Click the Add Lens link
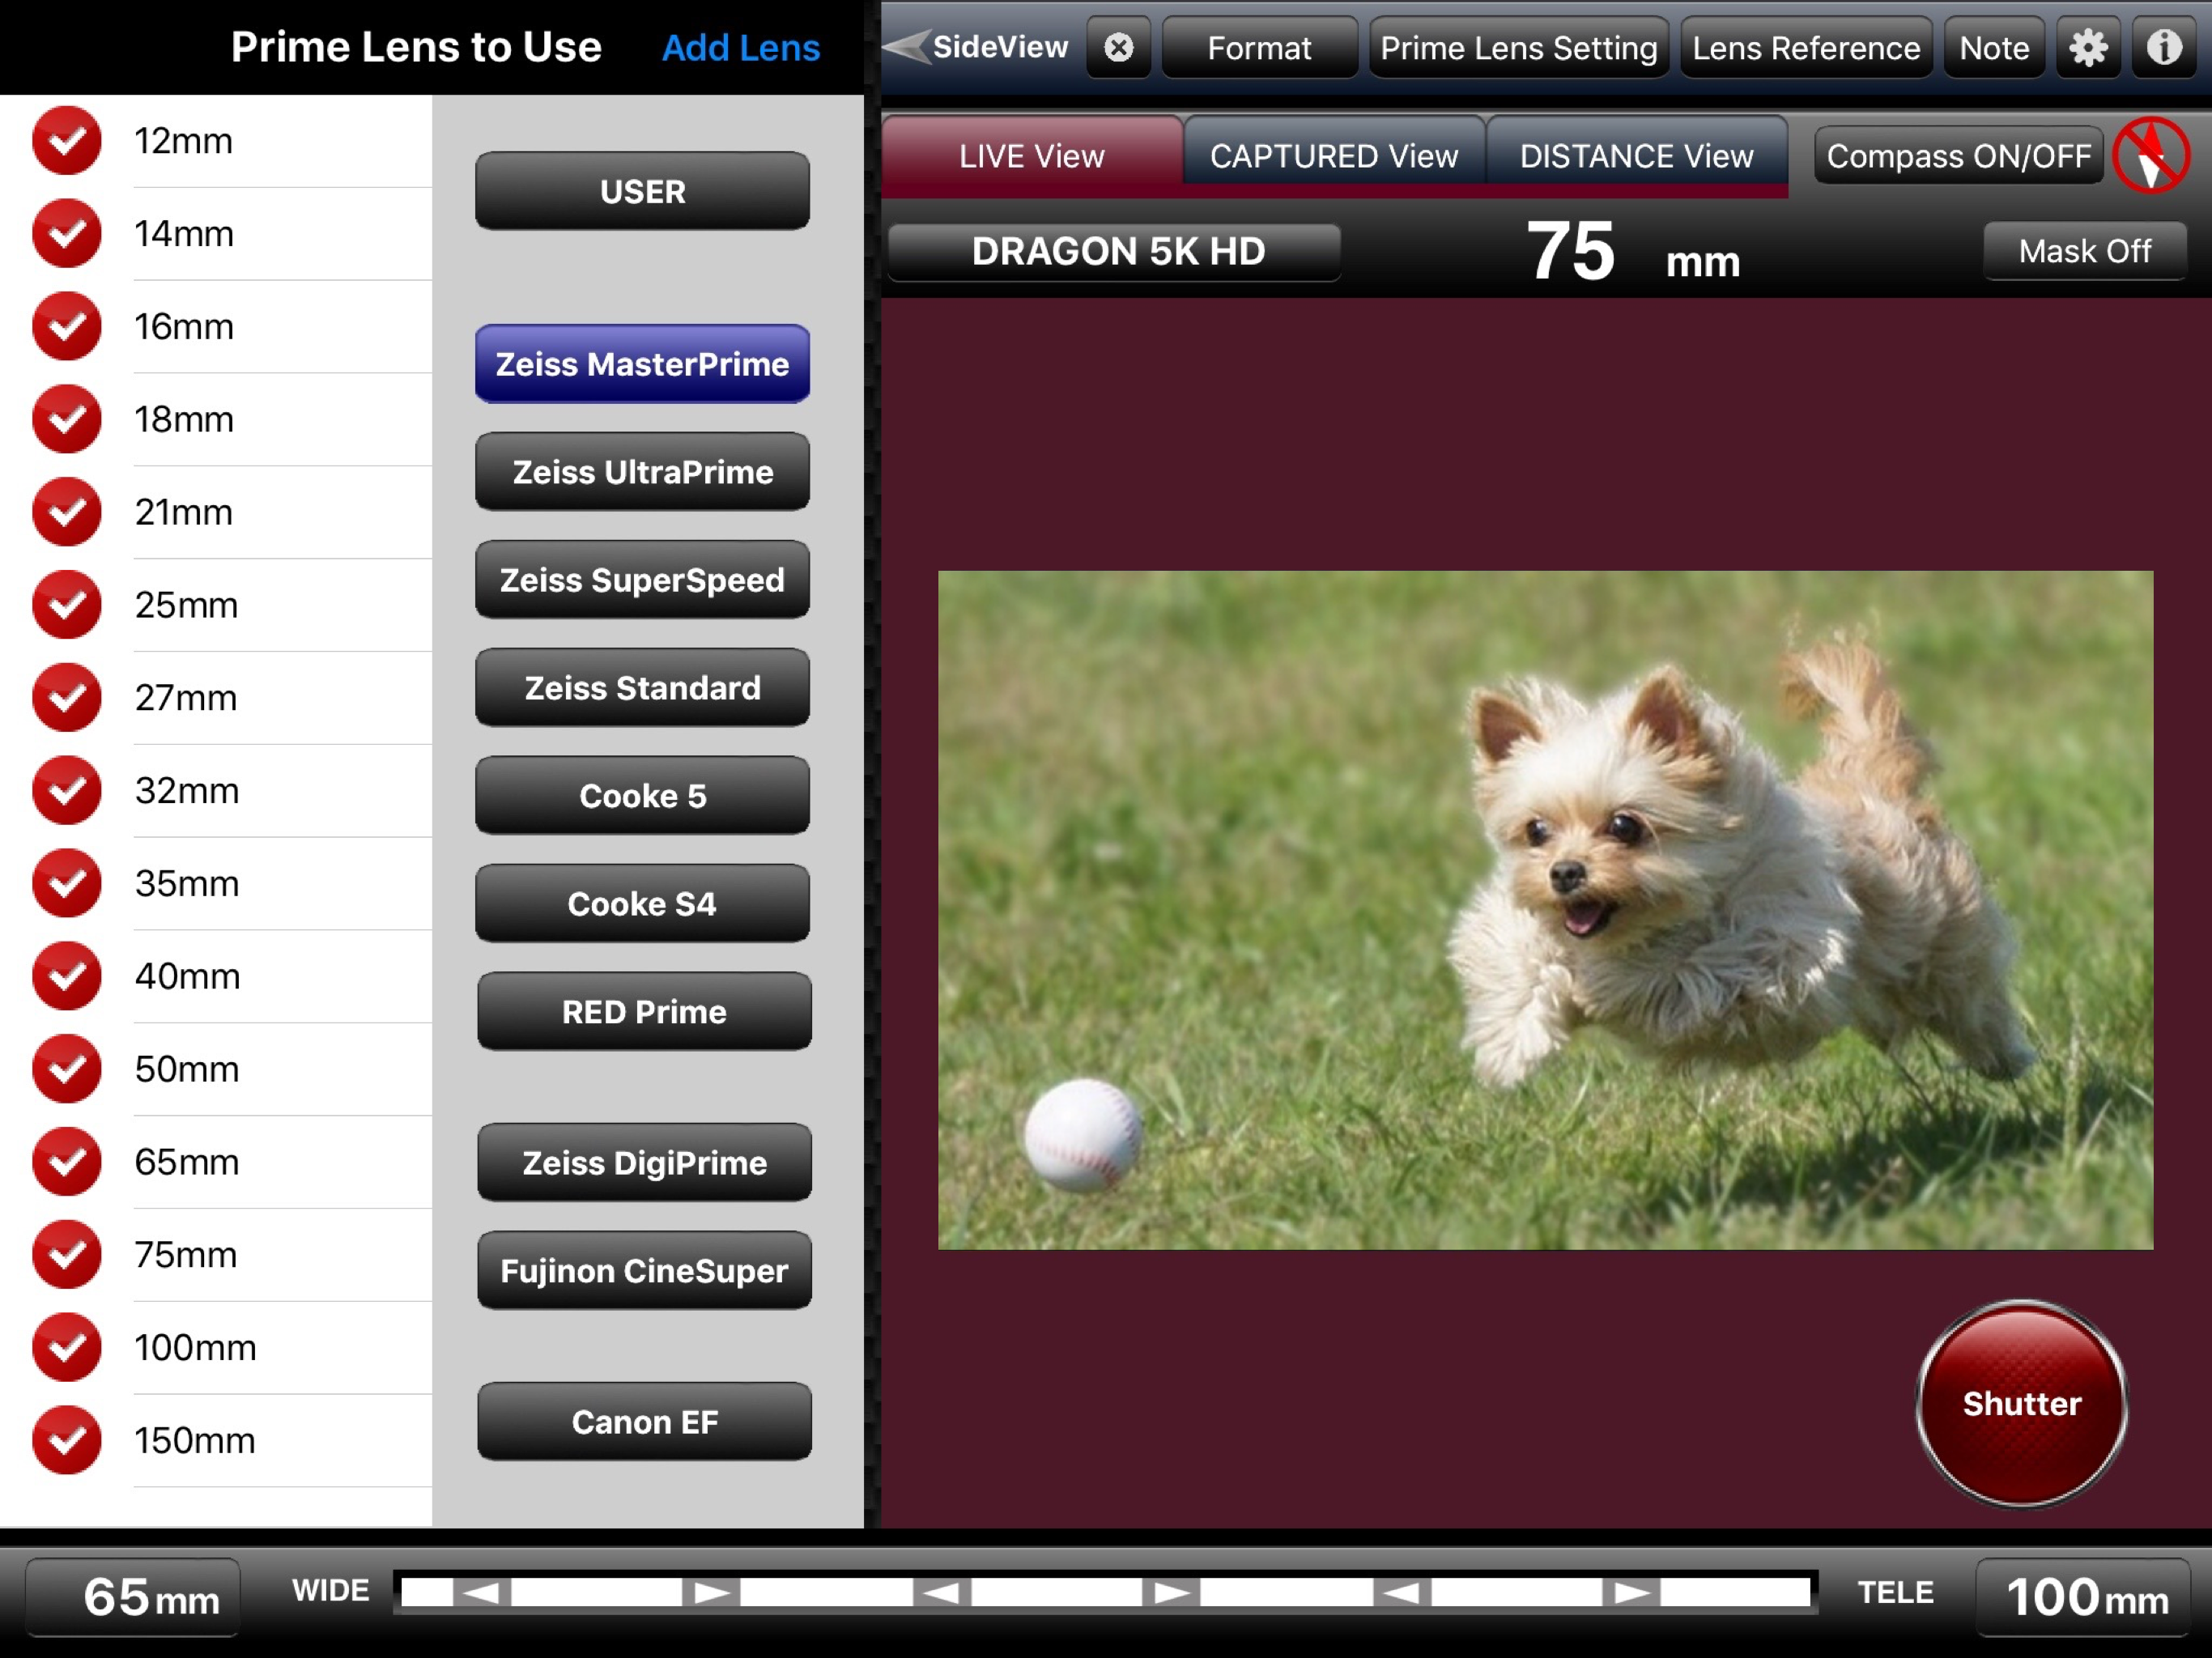 tap(740, 47)
